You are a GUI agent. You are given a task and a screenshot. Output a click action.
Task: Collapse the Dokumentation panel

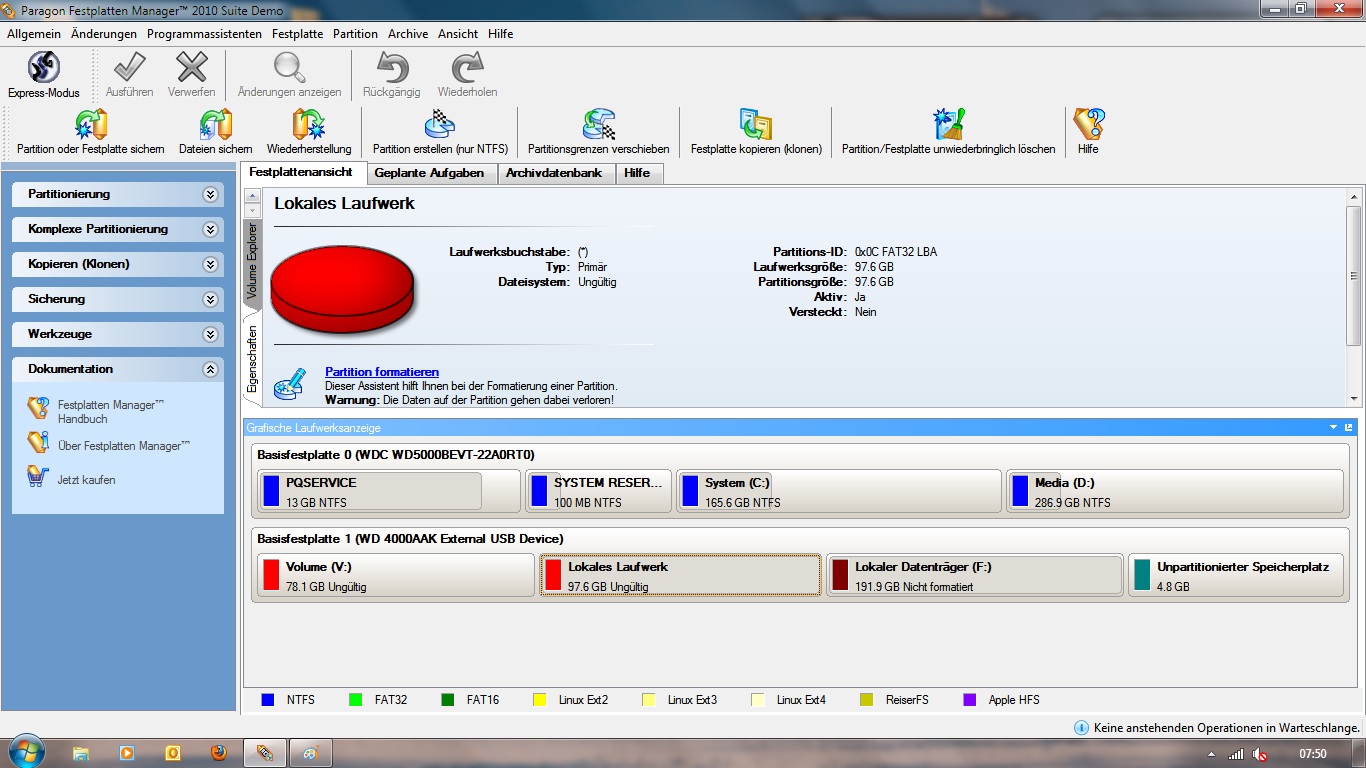point(210,369)
